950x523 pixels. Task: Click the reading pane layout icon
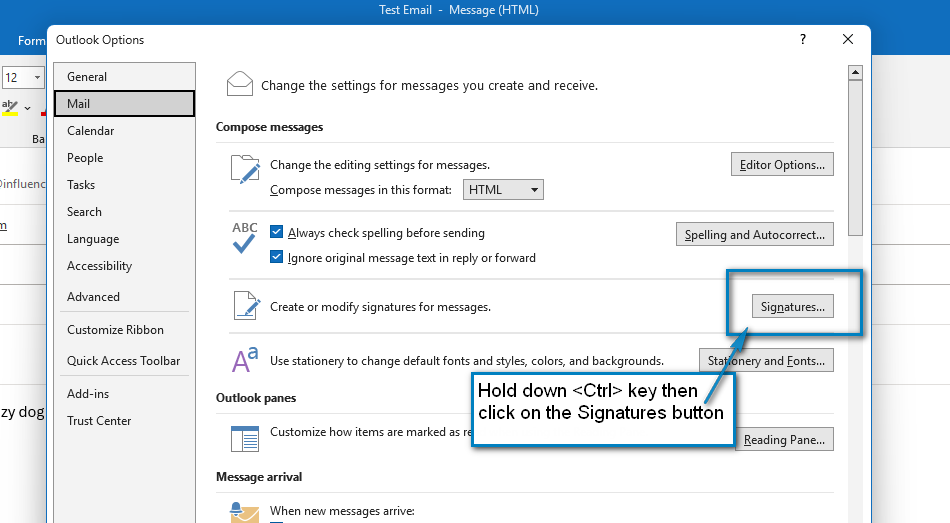(x=245, y=438)
